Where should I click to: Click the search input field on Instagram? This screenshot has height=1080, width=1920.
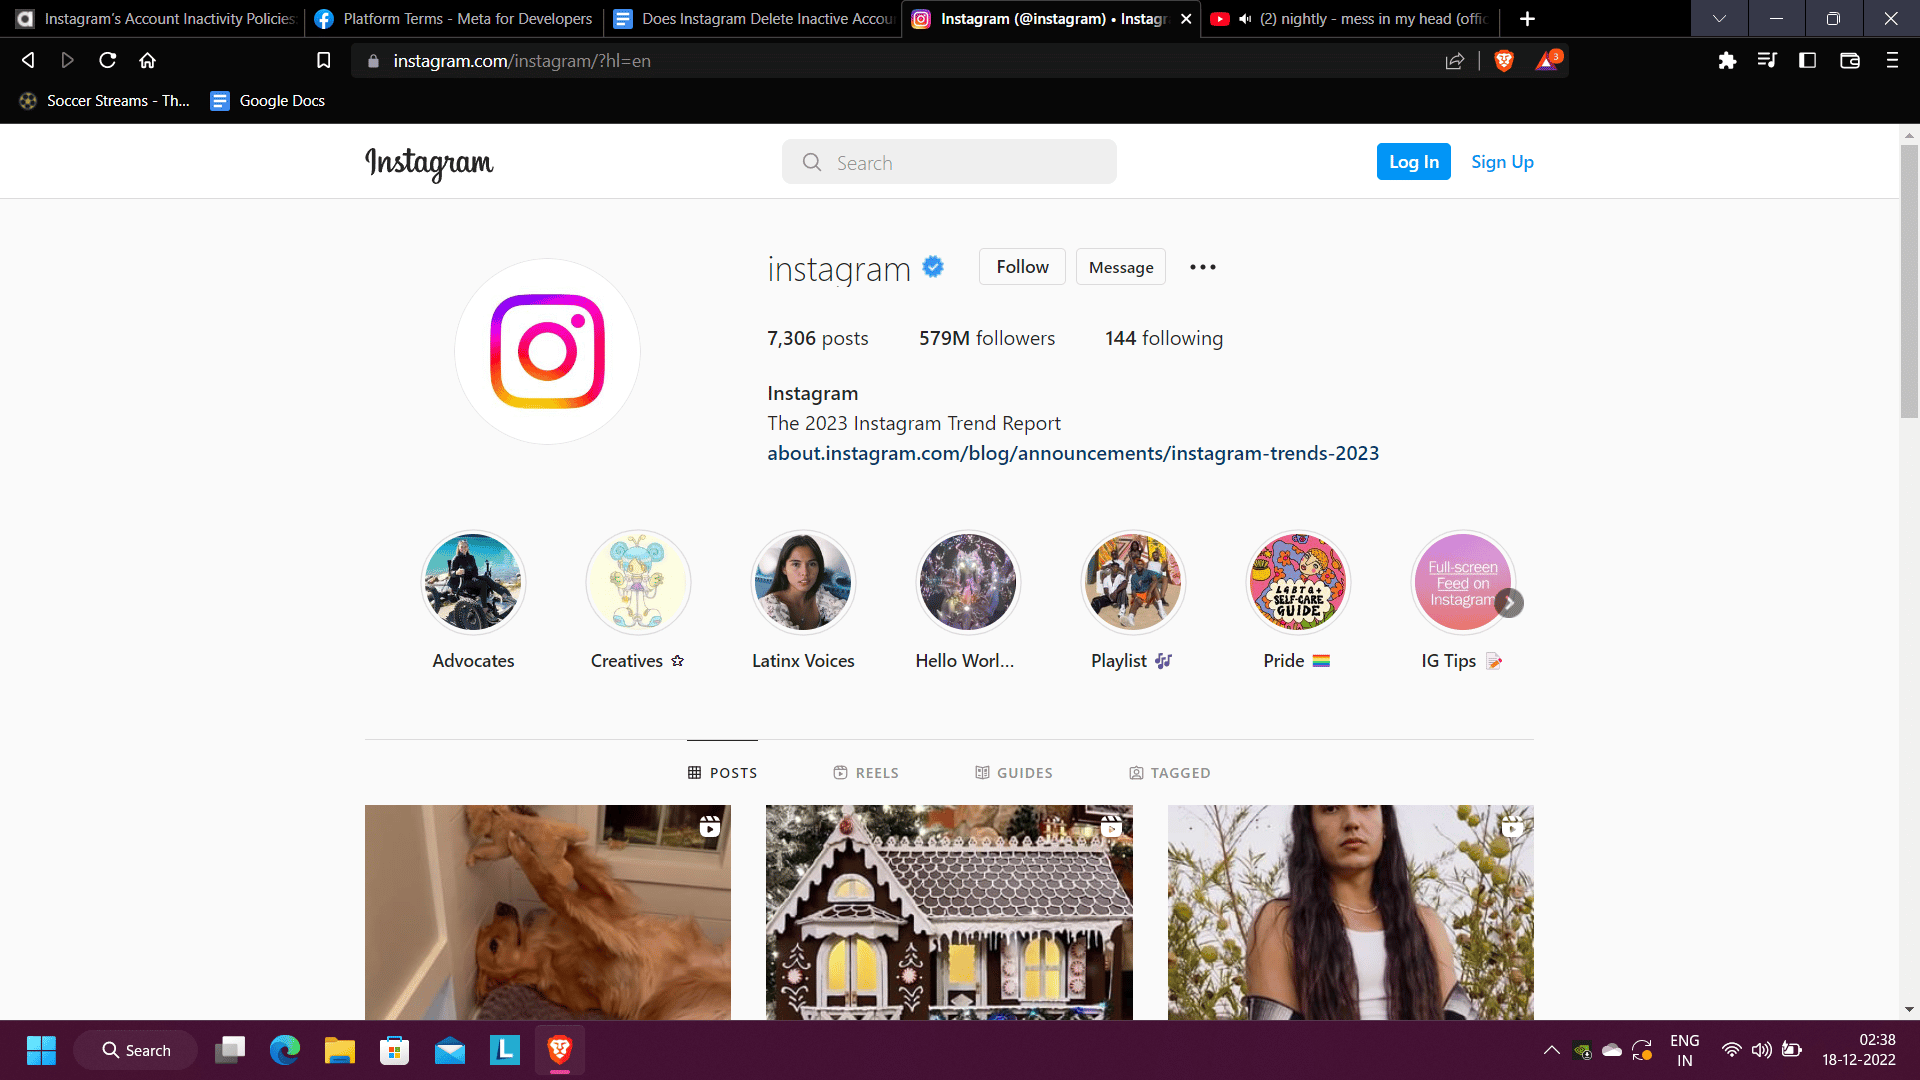[x=948, y=161]
